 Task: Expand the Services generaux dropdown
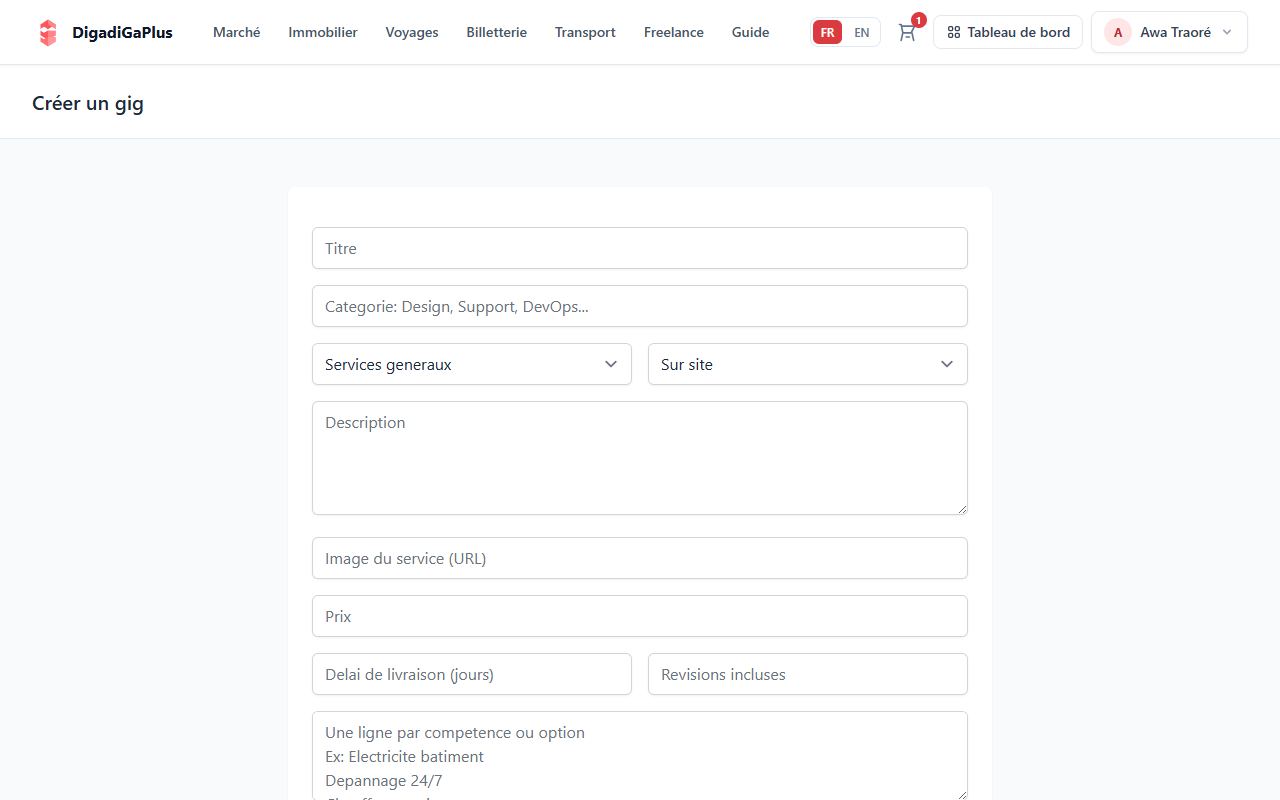472,364
